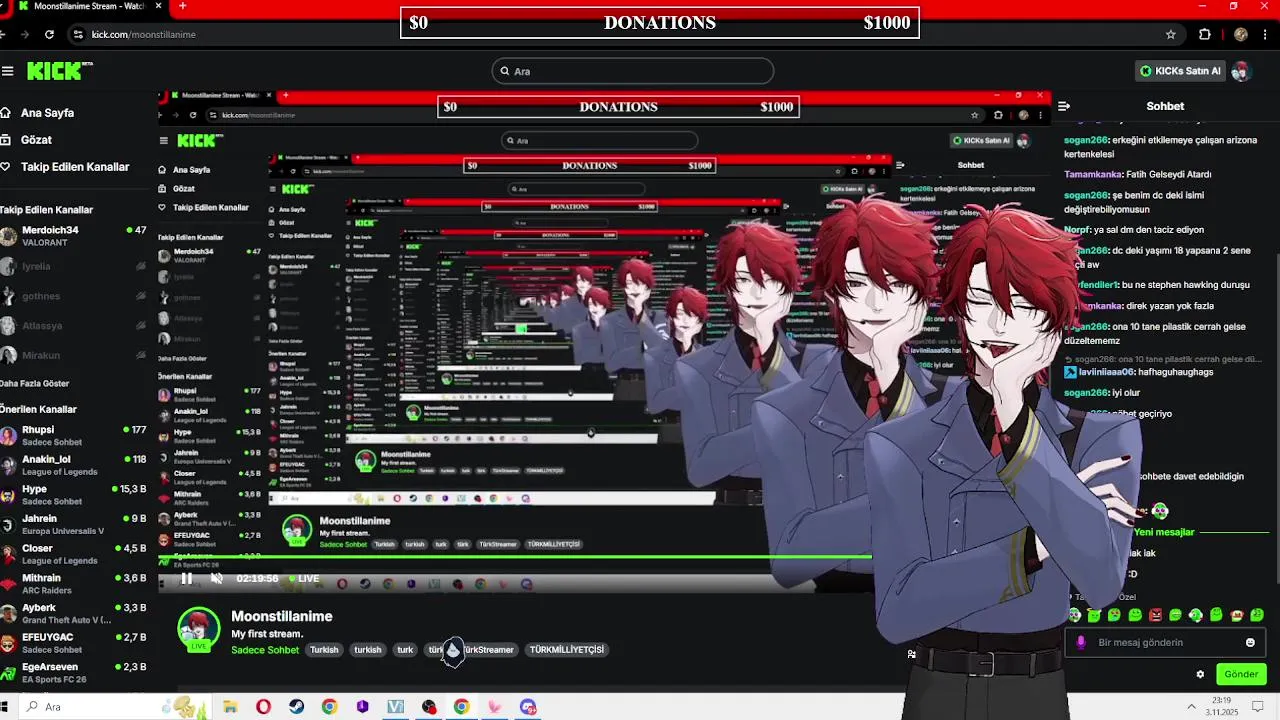
Task: Open the Anakin_lol recommended channel
Action: tap(74, 465)
